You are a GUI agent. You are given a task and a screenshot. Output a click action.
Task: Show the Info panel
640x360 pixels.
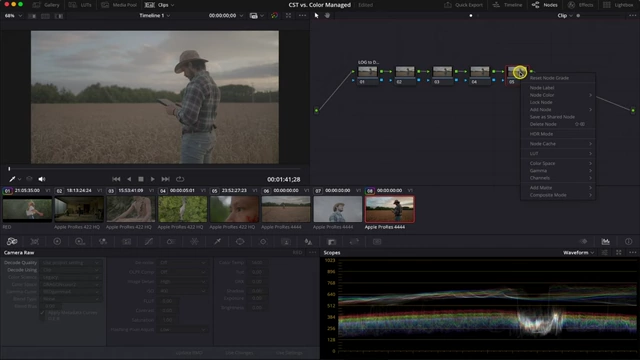(629, 242)
